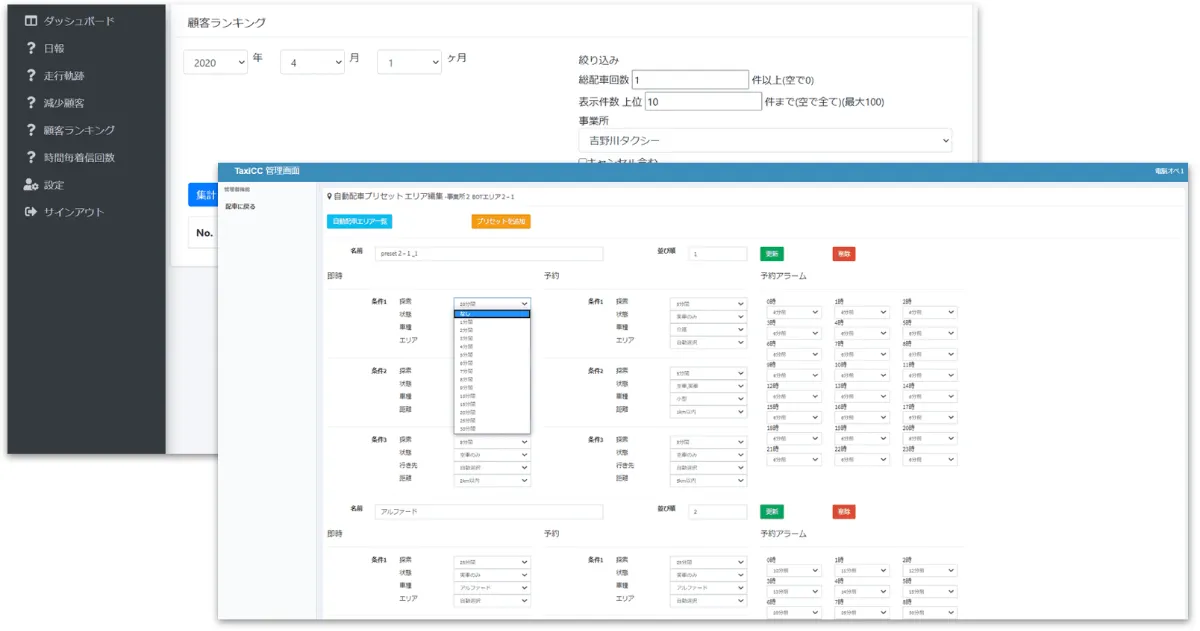Open the first preset's 予約 条件1 エリア dropdown
This screenshot has width=1200, height=631.
pos(708,342)
